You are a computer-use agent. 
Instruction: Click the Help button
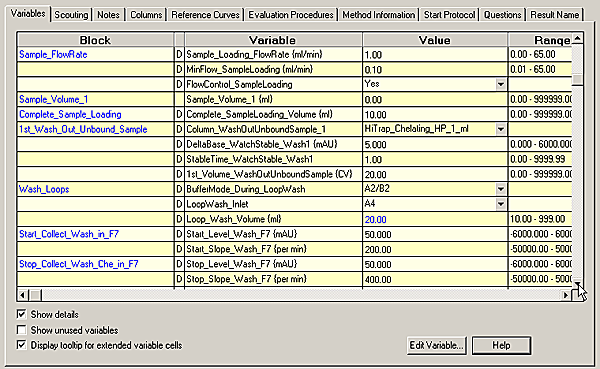click(501, 345)
